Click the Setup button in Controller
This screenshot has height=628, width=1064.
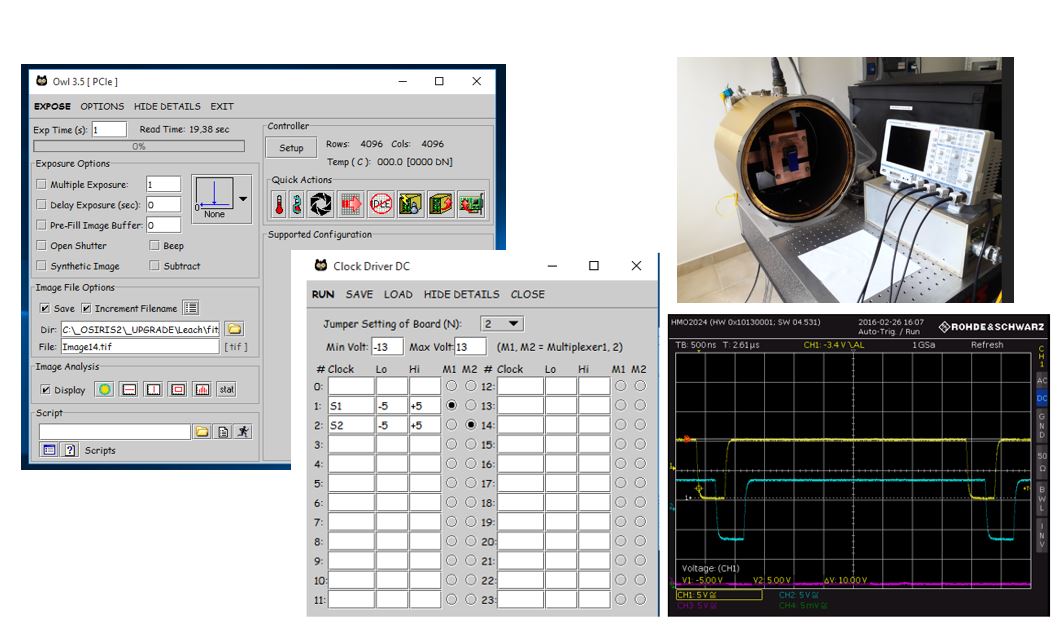click(x=291, y=148)
